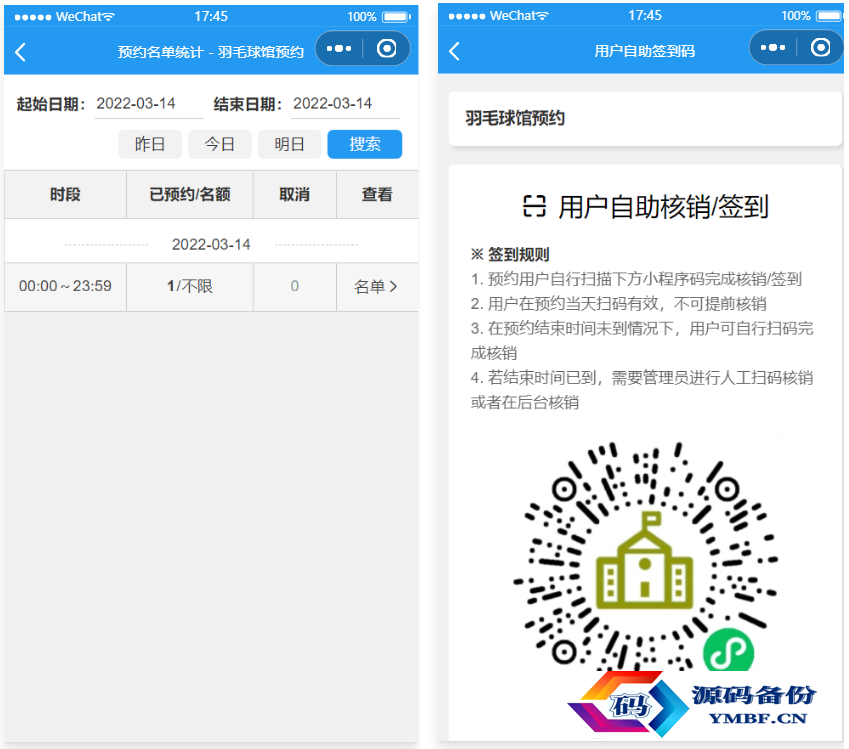This screenshot has width=849, height=749.
Task: Click the 00:00～23:59 time slot cell
Action: (x=66, y=286)
